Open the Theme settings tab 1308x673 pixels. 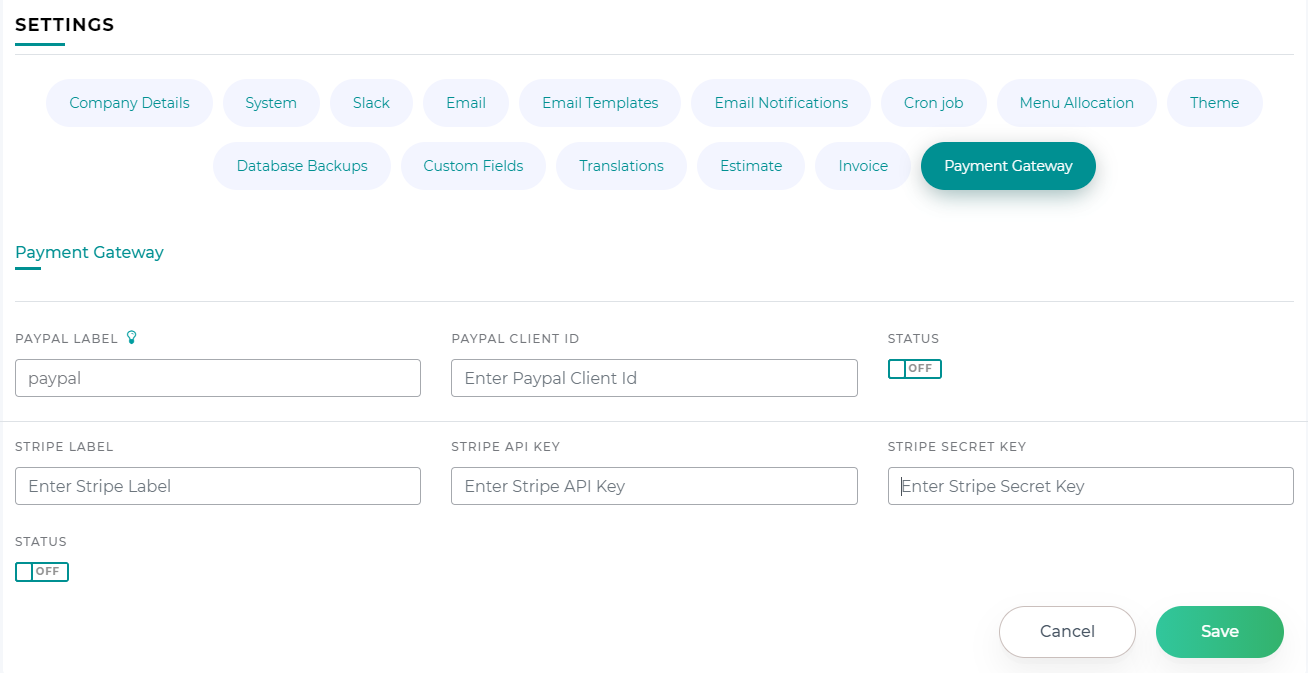[x=1214, y=103]
